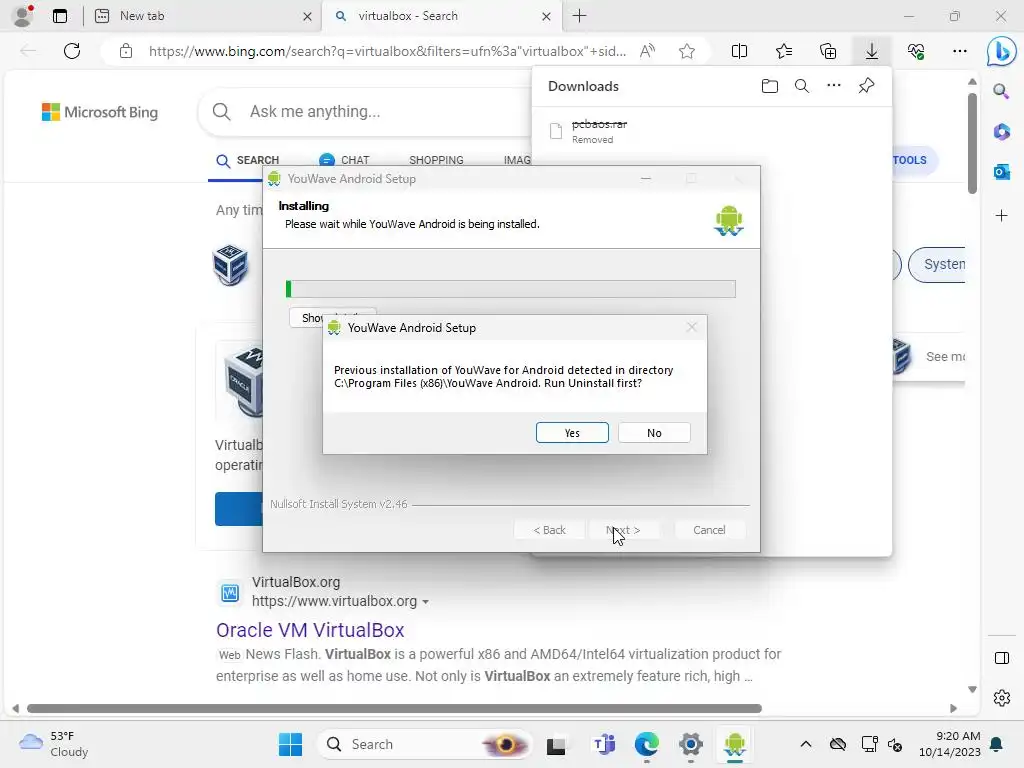Open Windows Start menu
This screenshot has width=1024, height=768.
coord(290,744)
